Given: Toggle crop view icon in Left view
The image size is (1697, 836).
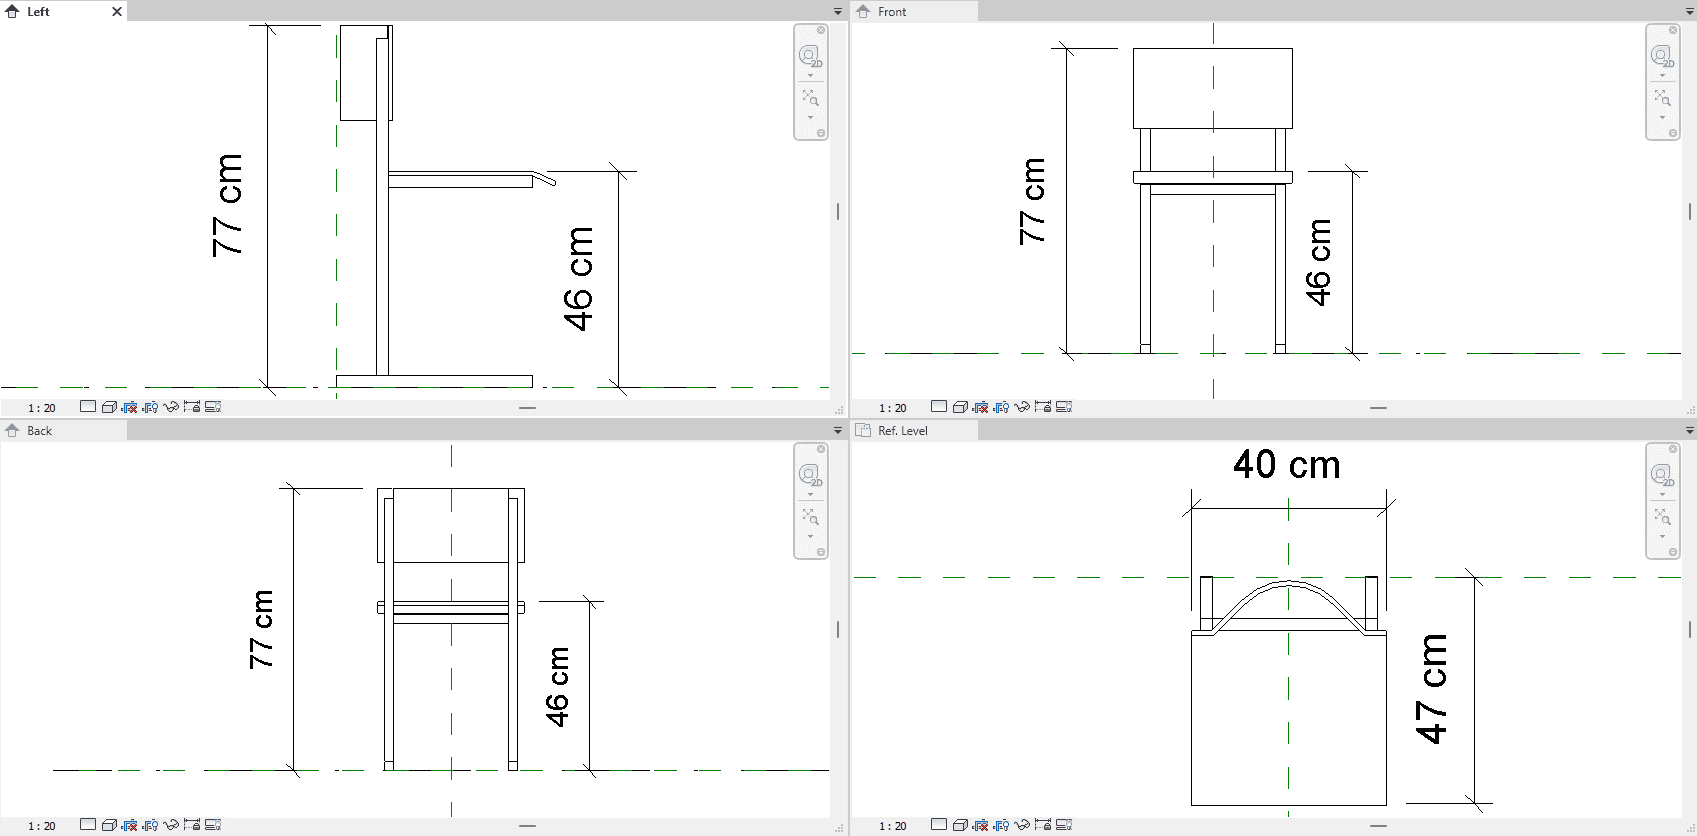Looking at the screenshot, I should 129,407.
